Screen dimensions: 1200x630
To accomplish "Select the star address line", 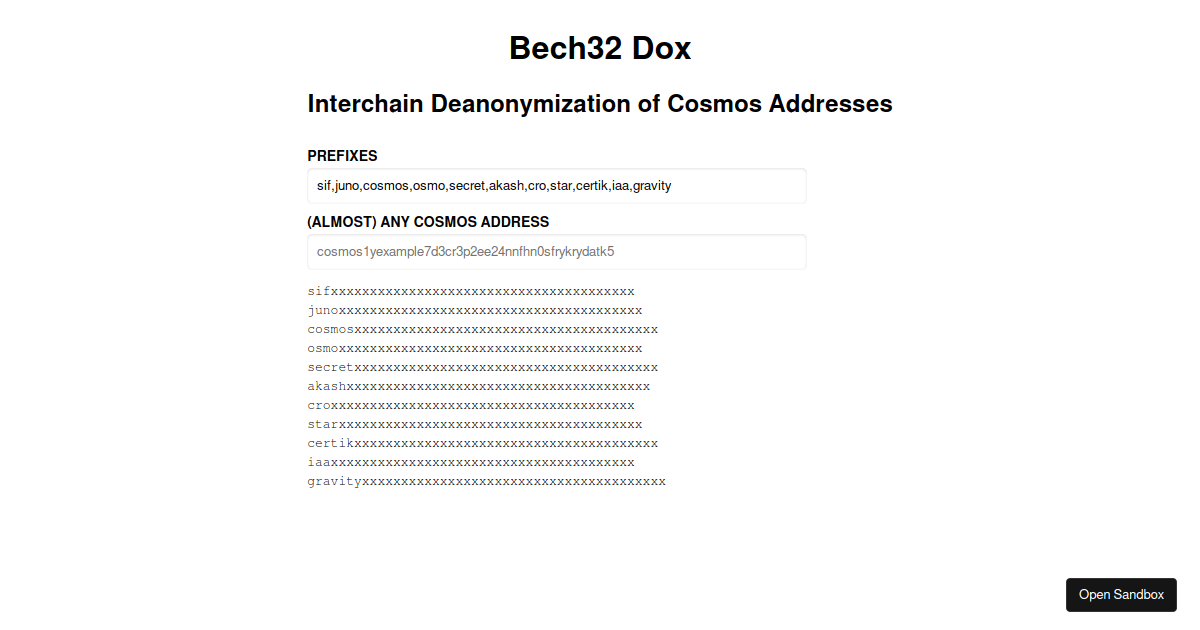I will [x=474, y=424].
